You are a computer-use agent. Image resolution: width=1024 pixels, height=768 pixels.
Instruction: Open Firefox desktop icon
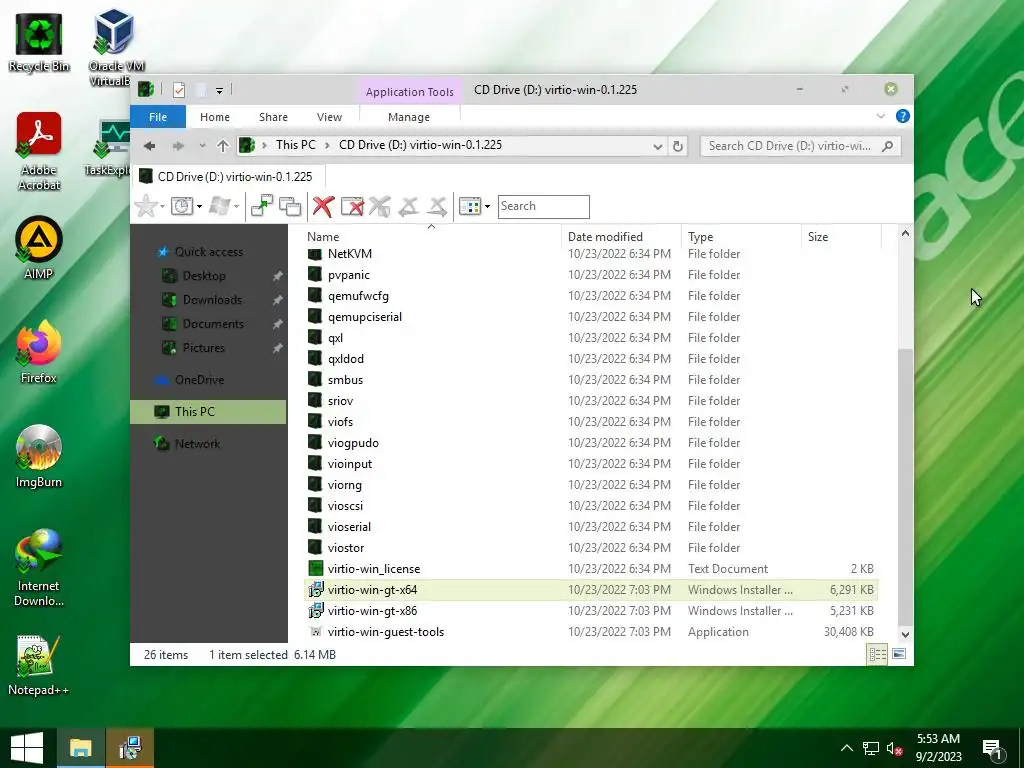click(x=39, y=353)
